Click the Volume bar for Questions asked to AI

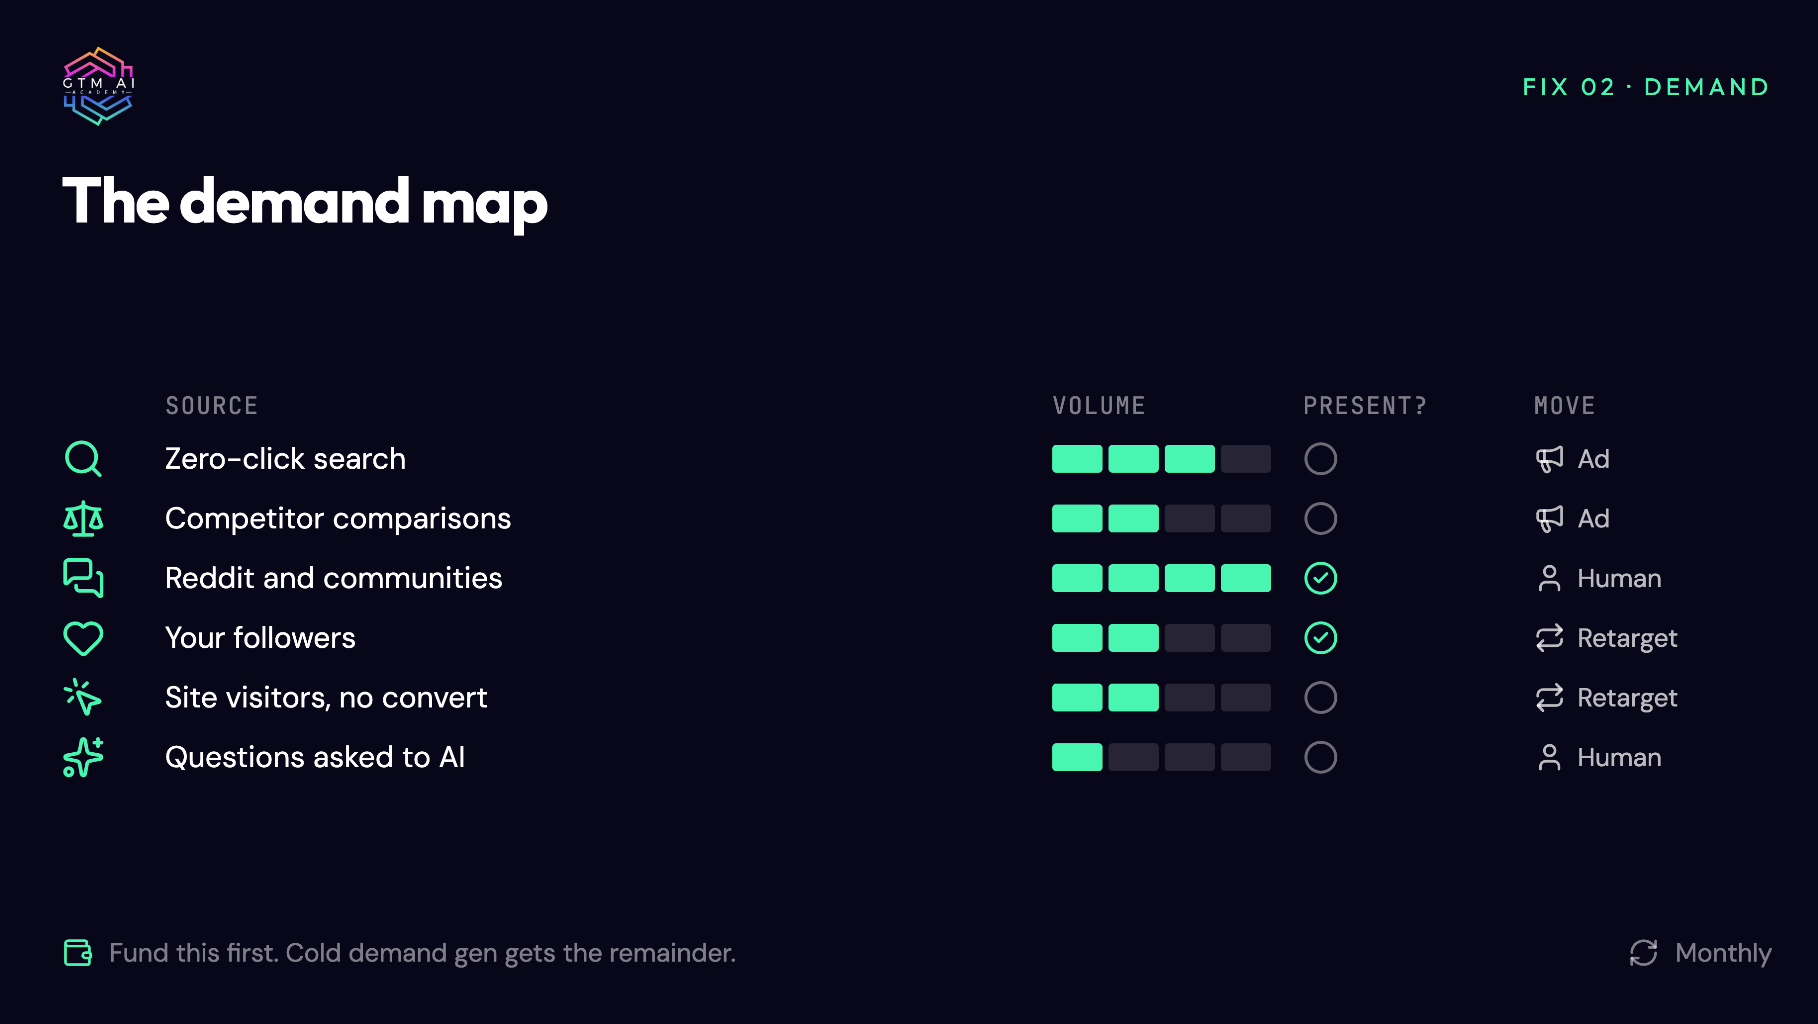(1161, 757)
